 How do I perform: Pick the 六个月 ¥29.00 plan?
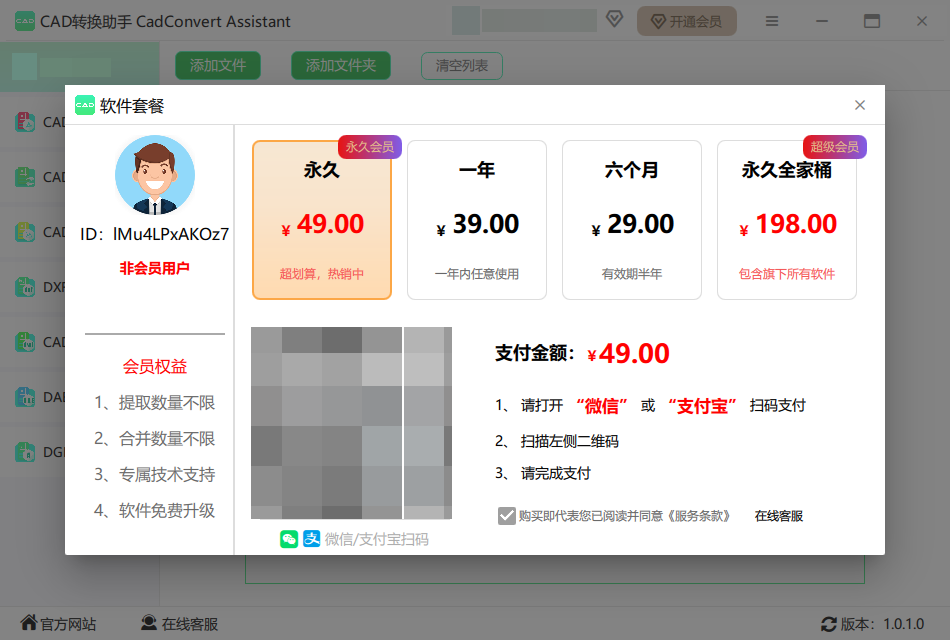click(632, 220)
